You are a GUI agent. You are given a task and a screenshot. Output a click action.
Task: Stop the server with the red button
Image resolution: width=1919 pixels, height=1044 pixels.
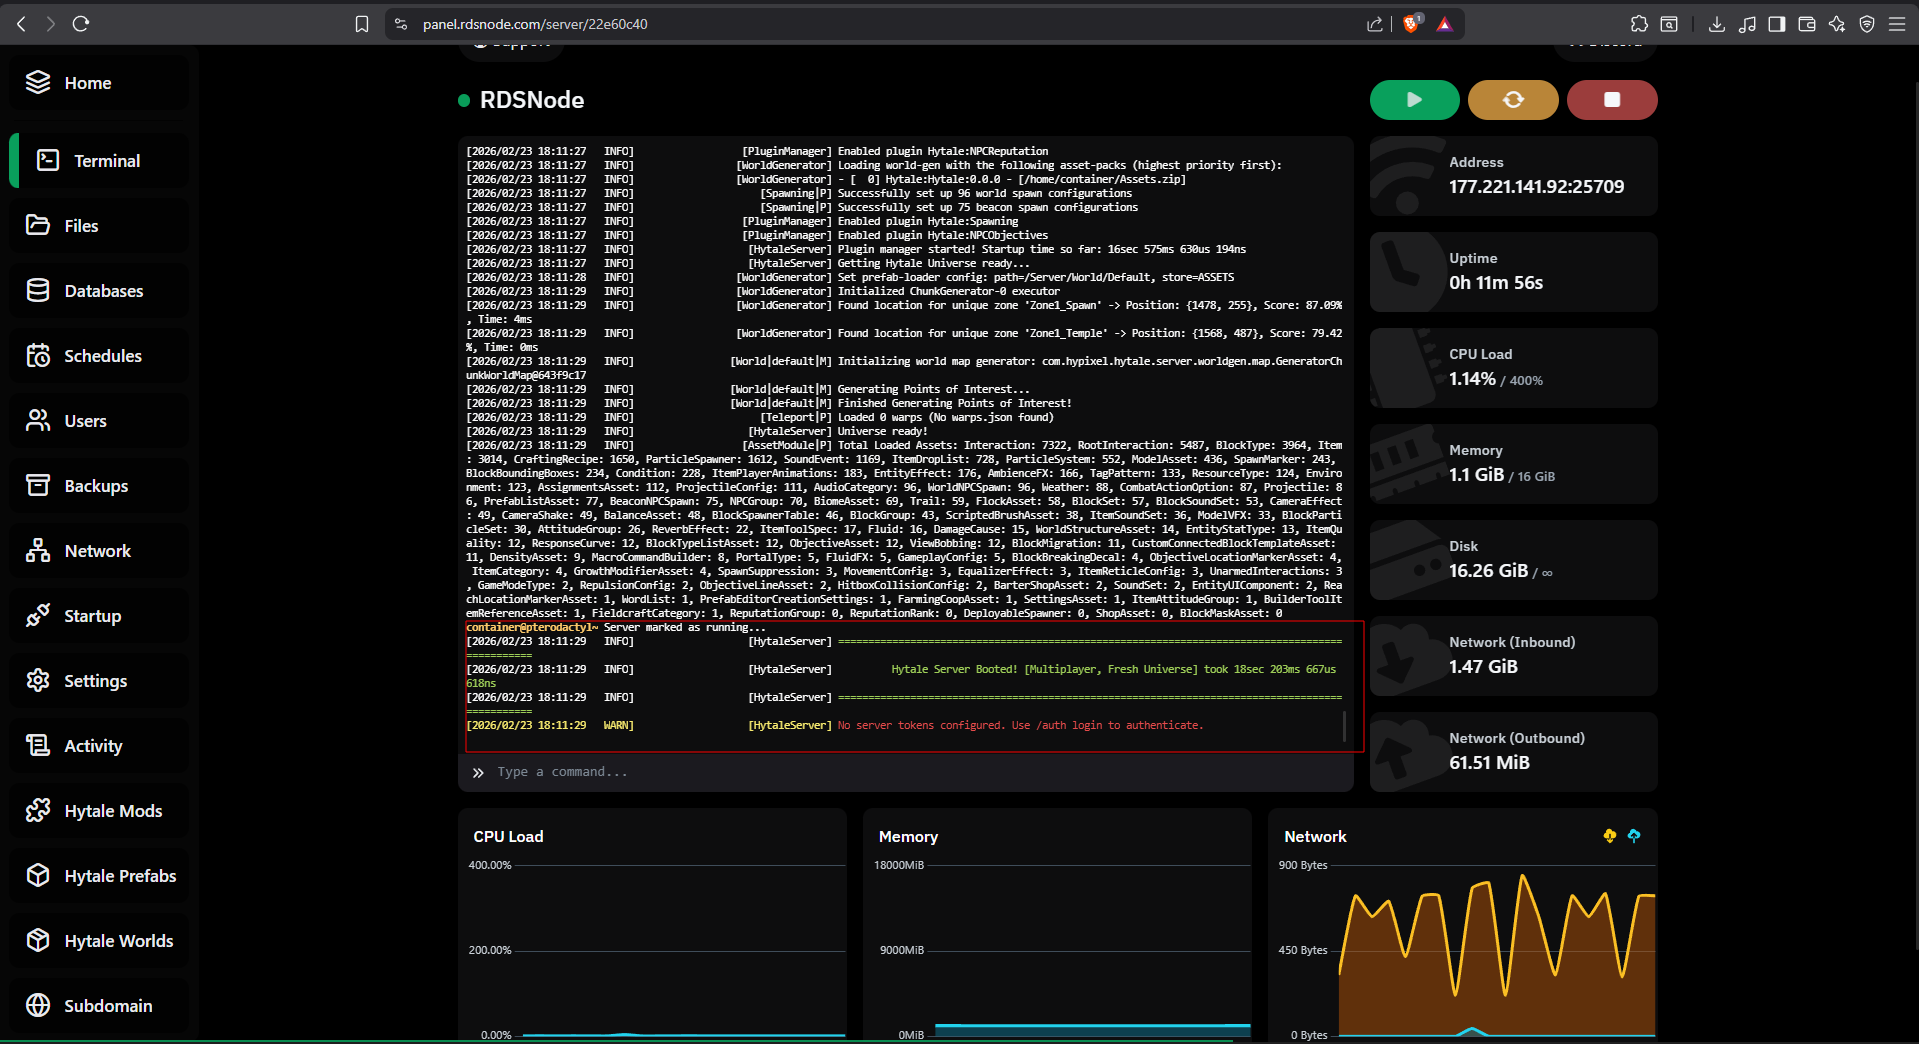tap(1611, 100)
